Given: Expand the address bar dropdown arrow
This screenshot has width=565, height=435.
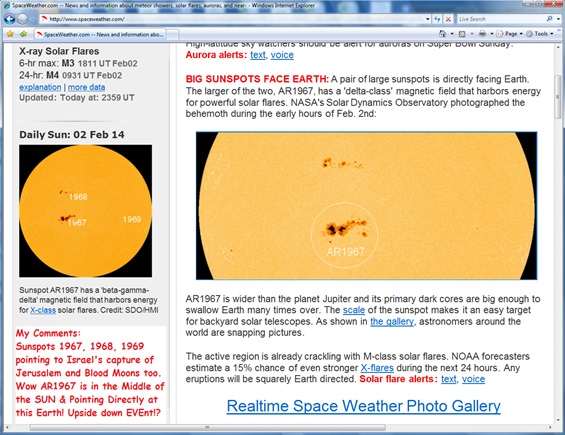Looking at the screenshot, I should 428,19.
